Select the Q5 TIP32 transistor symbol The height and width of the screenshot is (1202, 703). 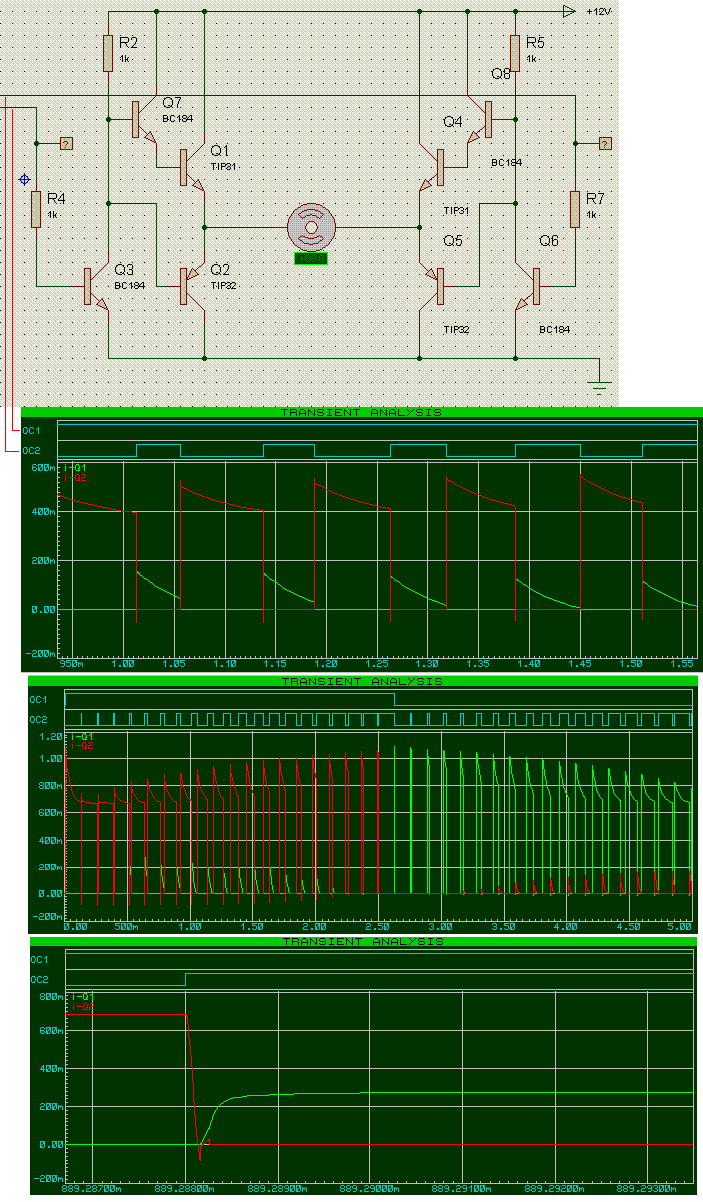[431, 288]
